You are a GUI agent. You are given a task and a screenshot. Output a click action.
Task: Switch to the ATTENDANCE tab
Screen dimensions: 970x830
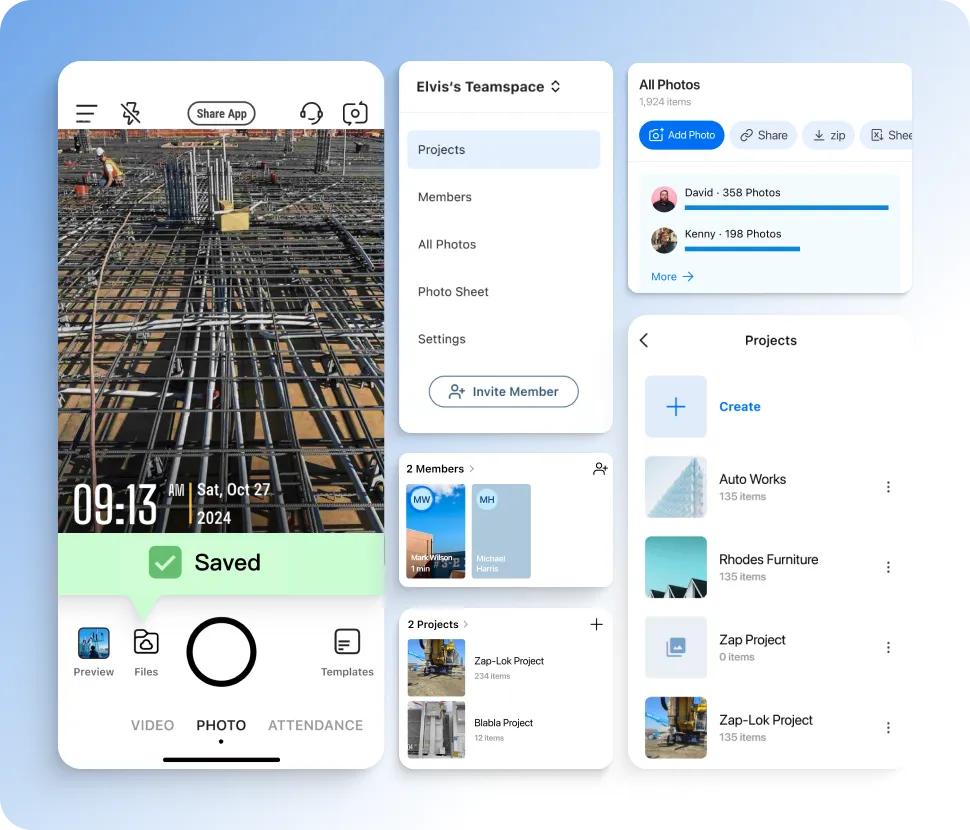tap(315, 725)
